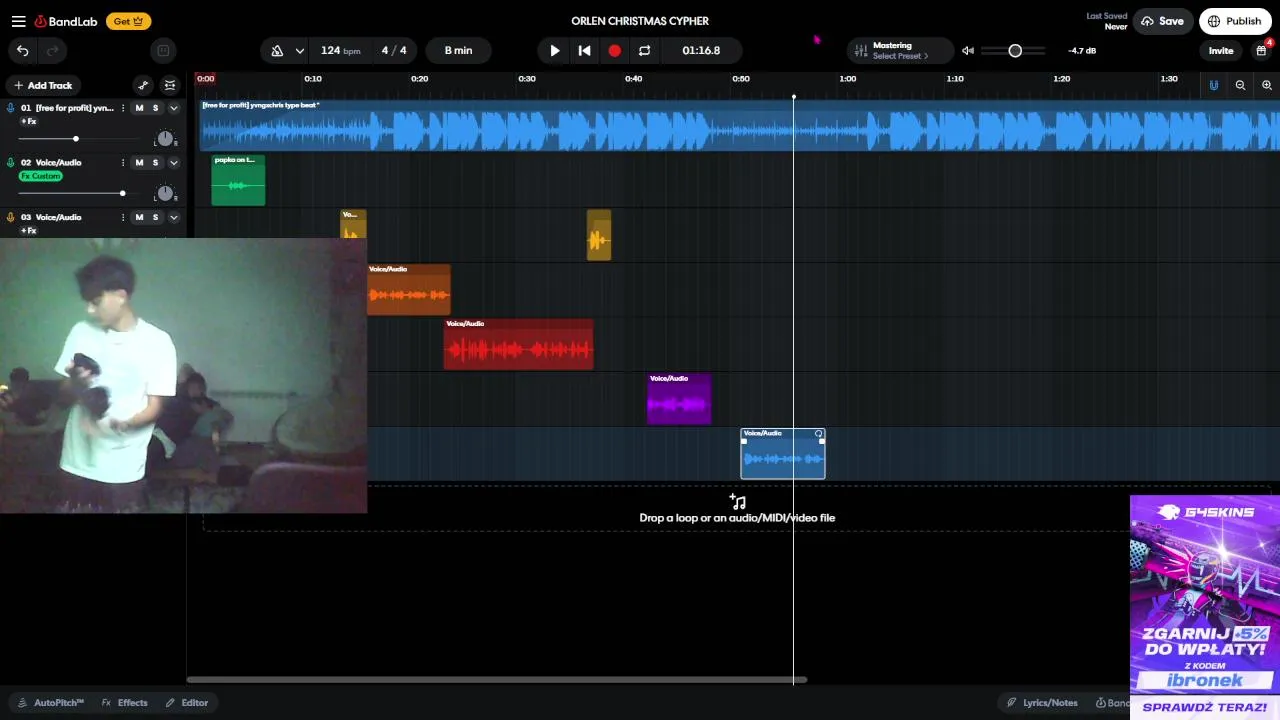Publish the project
Viewport: 1280px width, 720px height.
point(1235,21)
